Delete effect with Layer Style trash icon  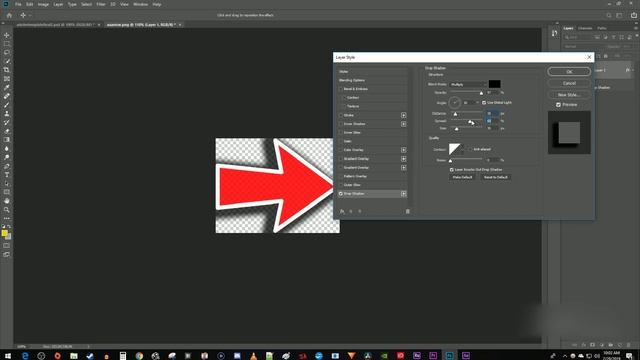pyautogui.click(x=407, y=211)
